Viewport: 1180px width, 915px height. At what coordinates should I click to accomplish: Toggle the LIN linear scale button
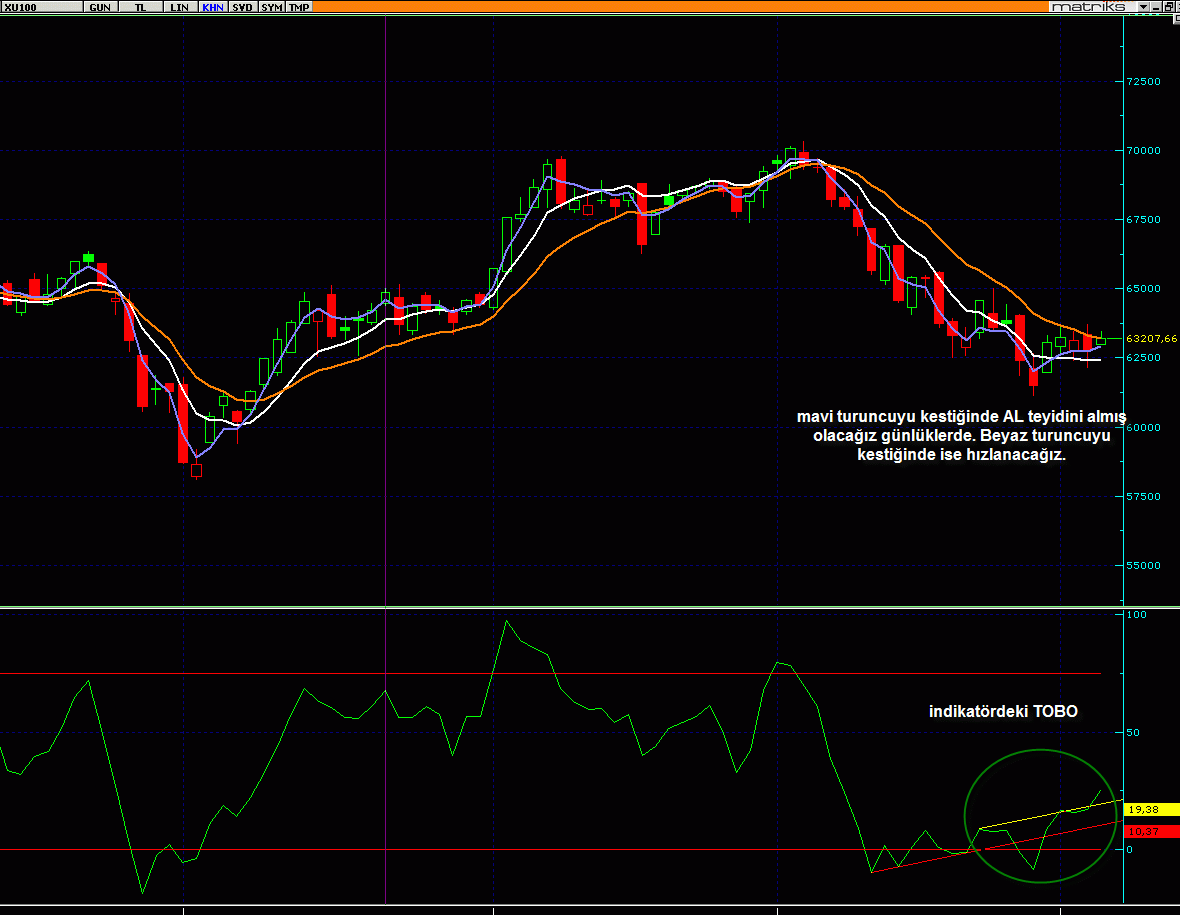point(180,7)
